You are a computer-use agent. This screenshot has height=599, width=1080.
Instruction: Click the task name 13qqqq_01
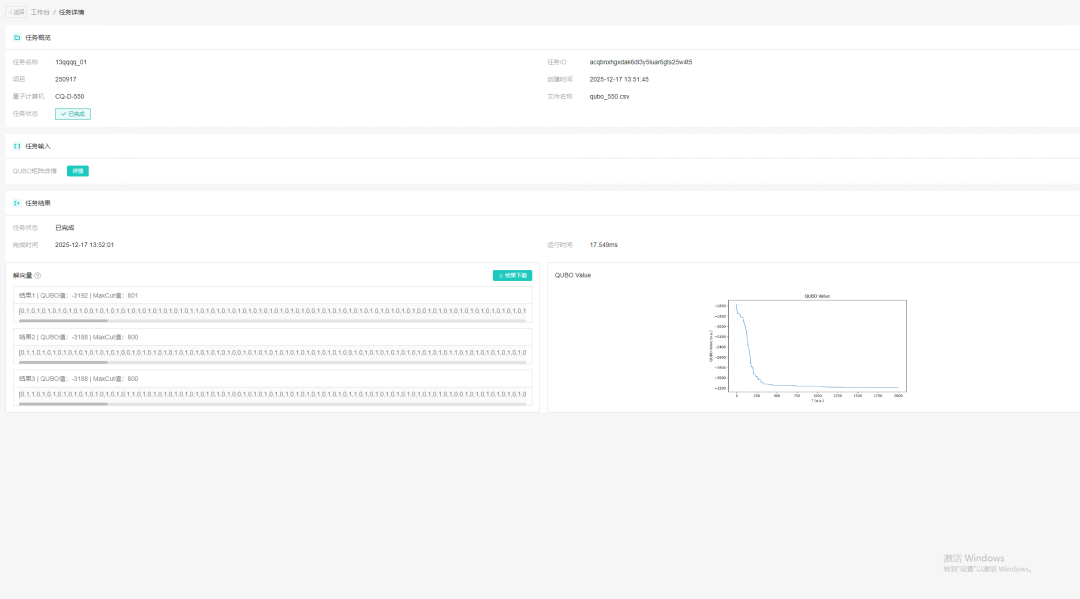[x=70, y=62]
